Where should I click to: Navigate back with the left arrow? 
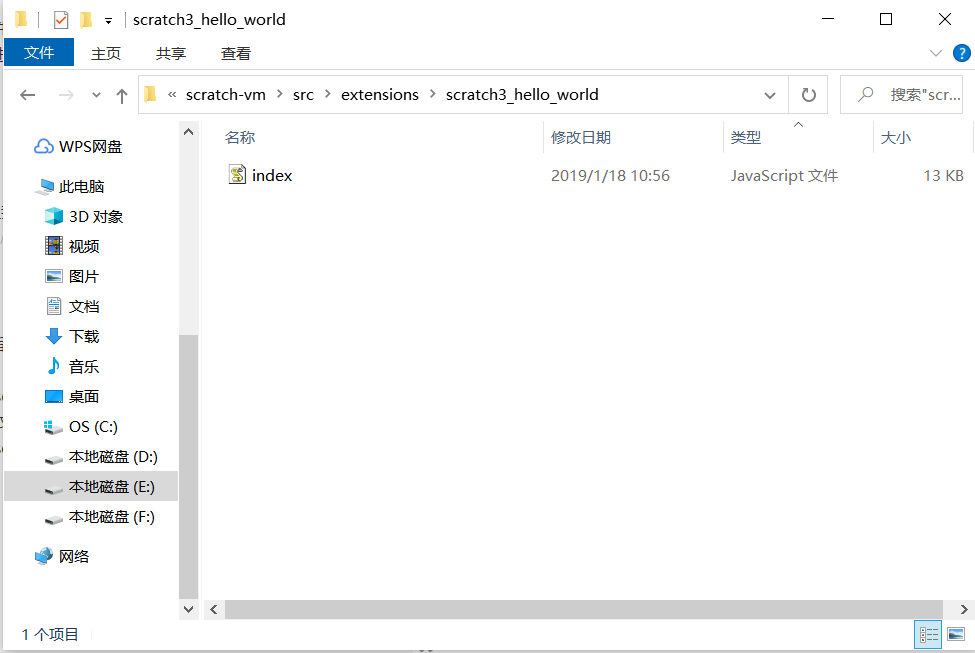[x=27, y=94]
